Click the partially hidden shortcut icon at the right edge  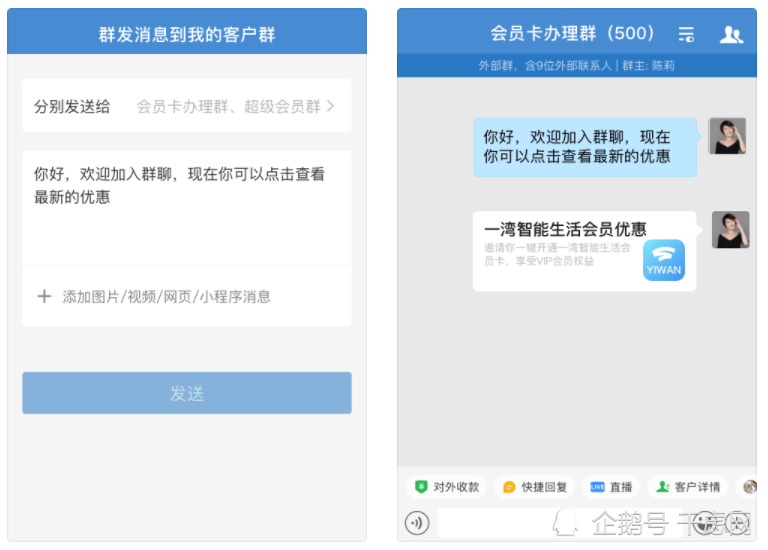[x=749, y=487]
